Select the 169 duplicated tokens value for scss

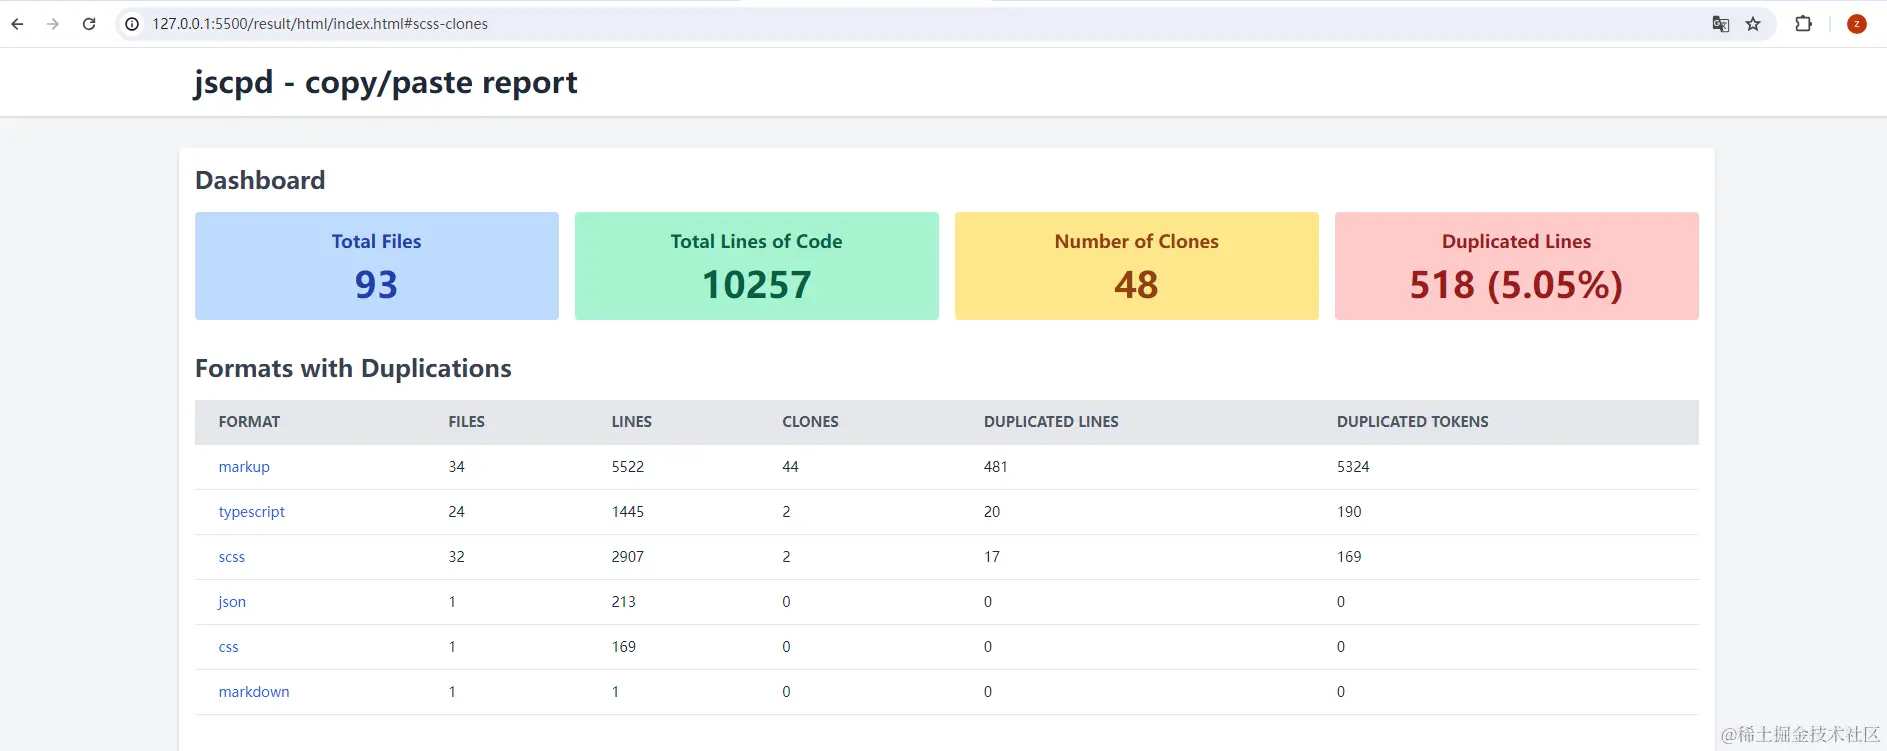(1349, 557)
